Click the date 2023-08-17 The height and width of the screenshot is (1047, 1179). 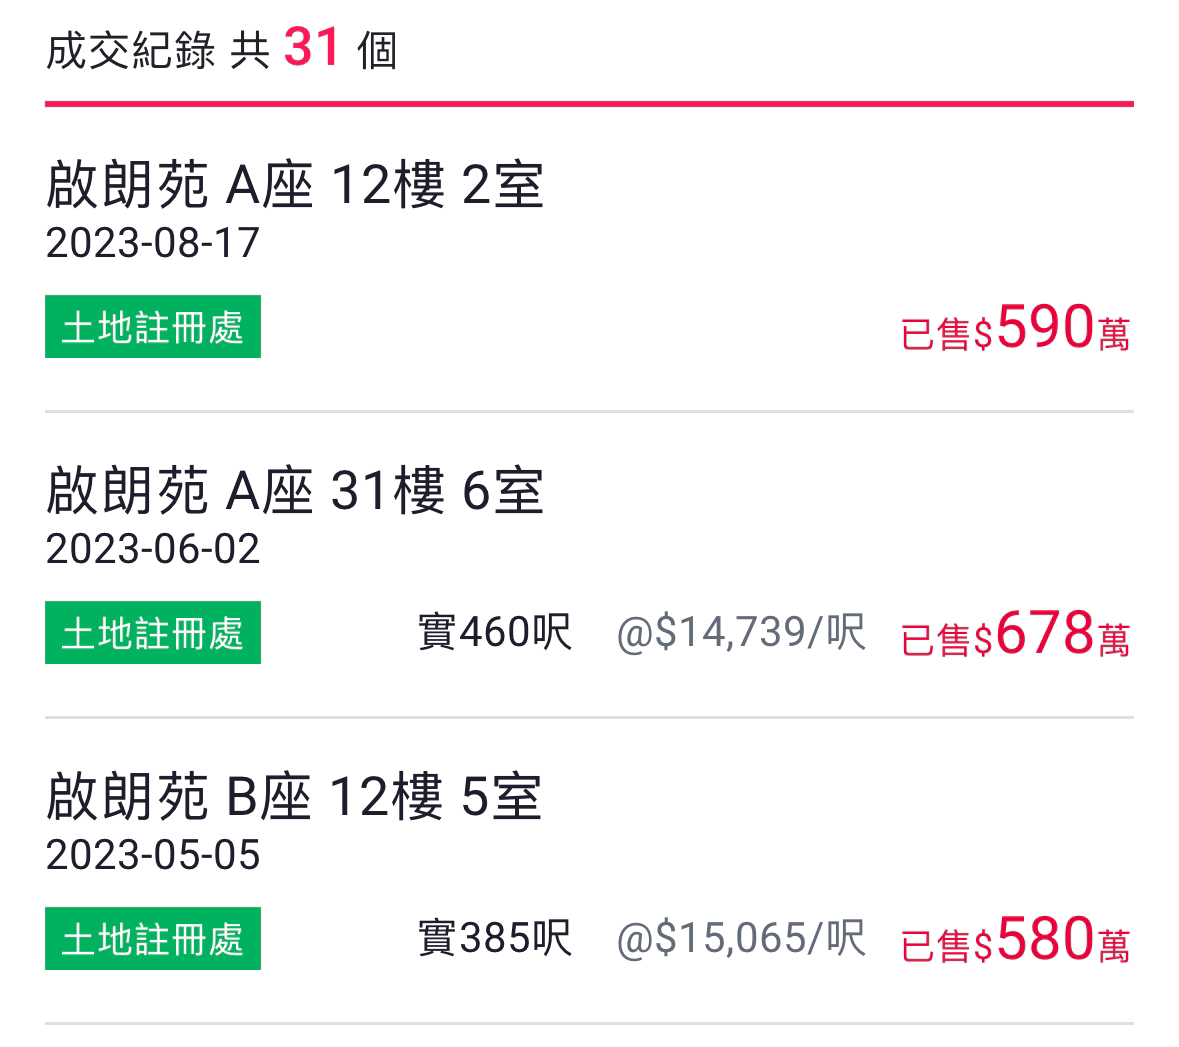[x=153, y=243]
